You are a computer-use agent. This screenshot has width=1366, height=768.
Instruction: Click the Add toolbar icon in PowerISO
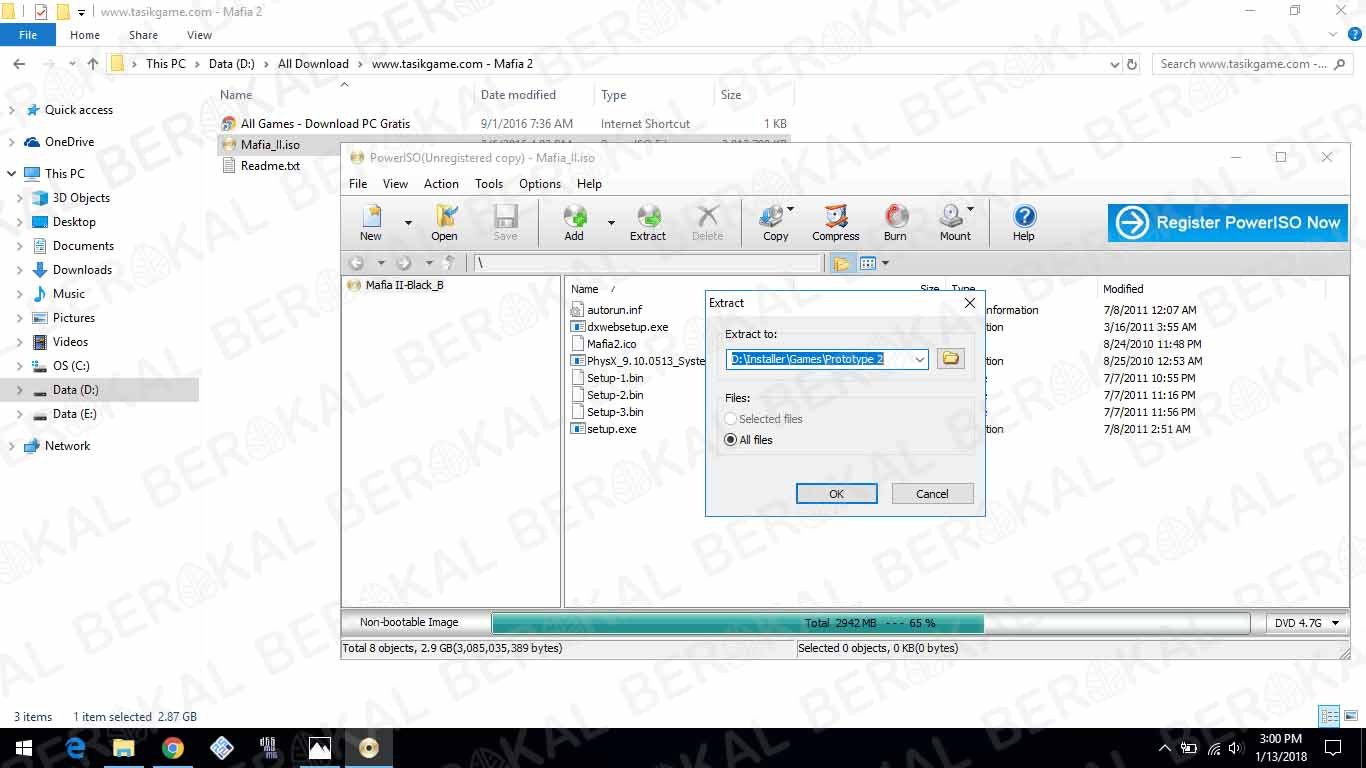(x=574, y=222)
